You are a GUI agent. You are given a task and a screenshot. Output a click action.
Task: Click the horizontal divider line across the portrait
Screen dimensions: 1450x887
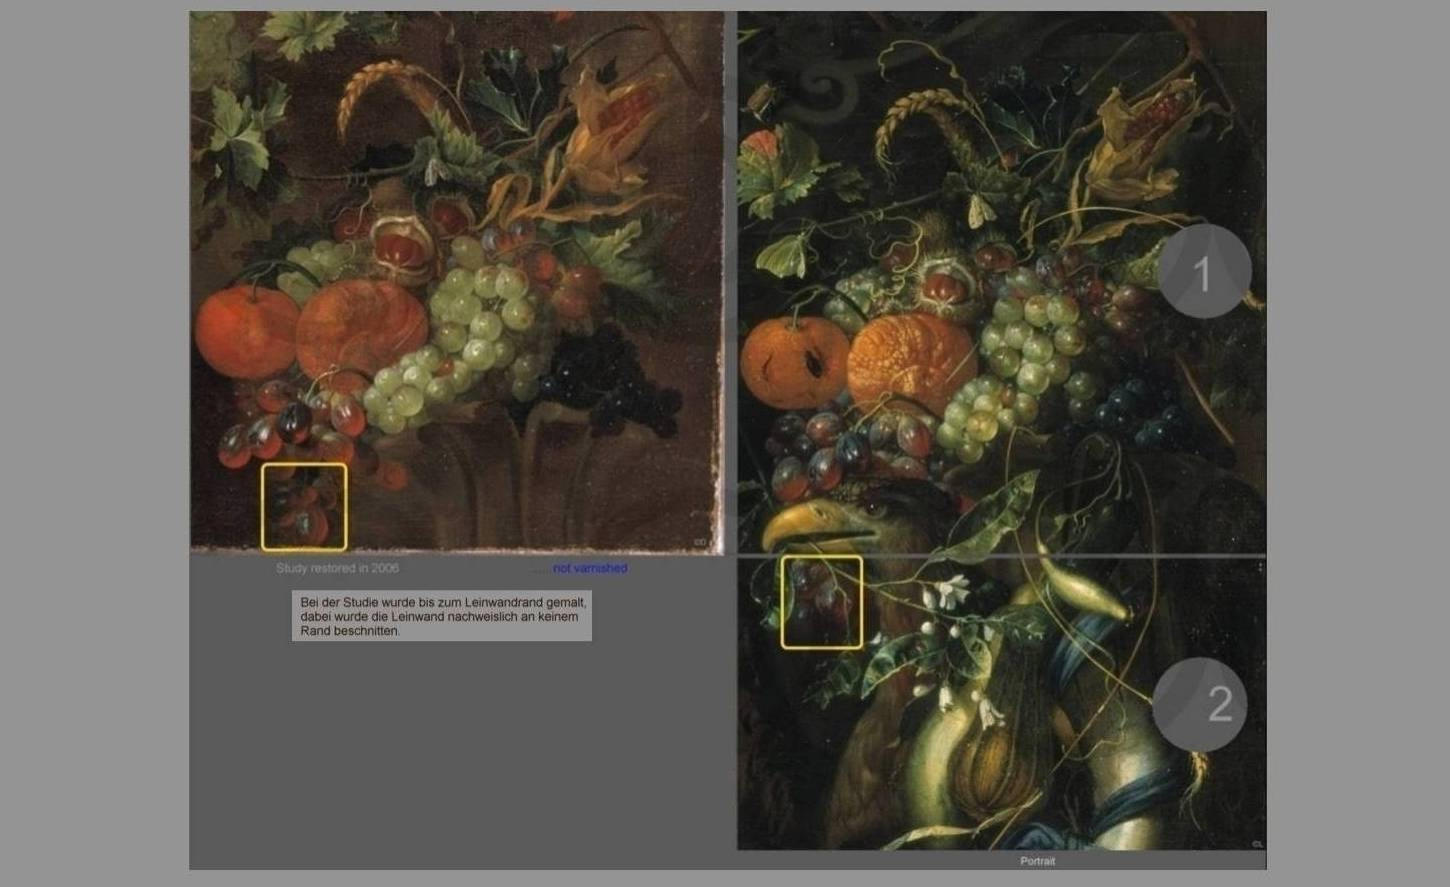click(1000, 555)
